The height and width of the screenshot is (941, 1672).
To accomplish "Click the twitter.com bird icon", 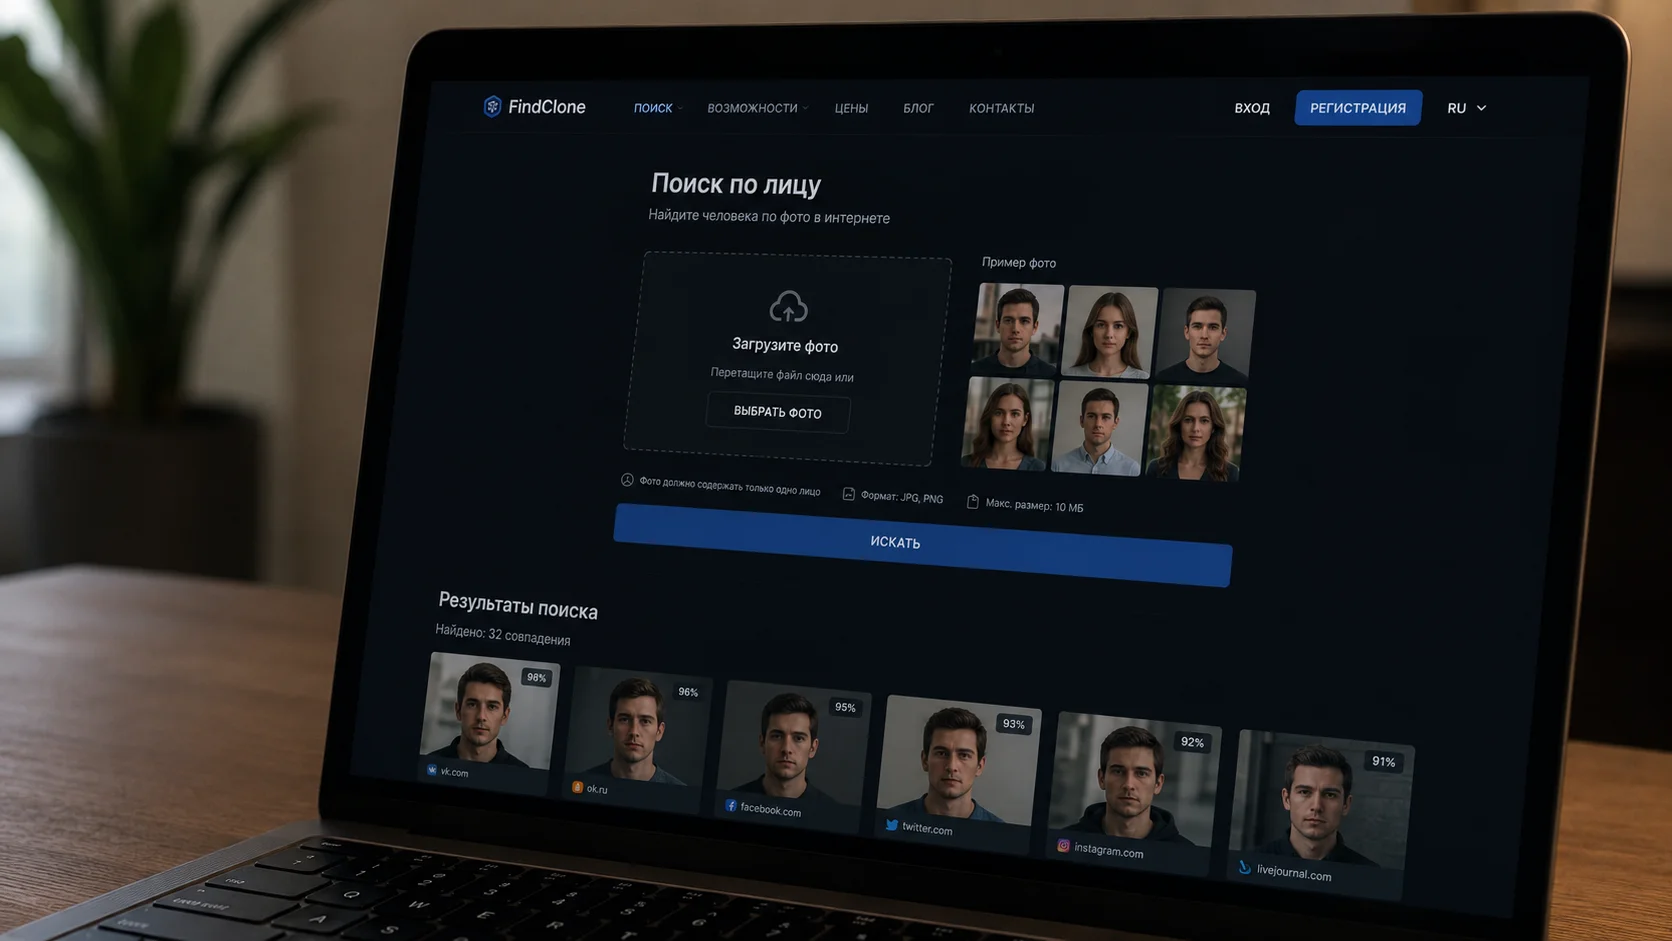I will 891,825.
